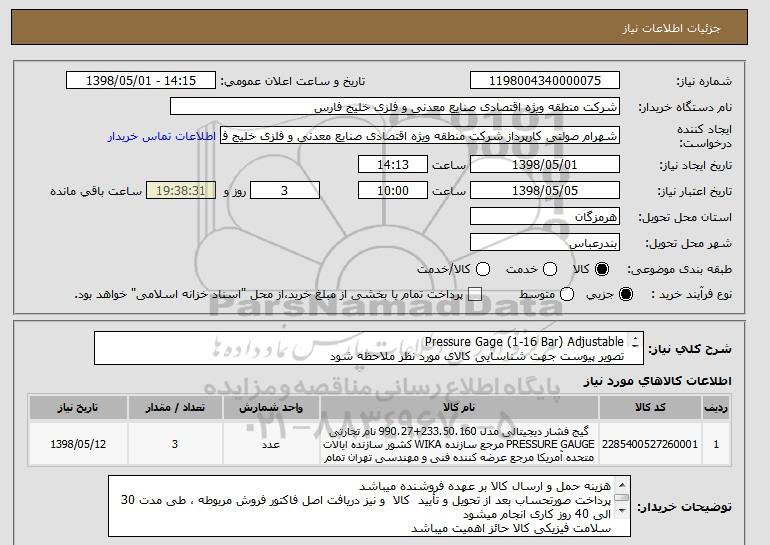Click the announcement date field 1398/05/01 - 14:15
The height and width of the screenshot is (545, 770).
[x=141, y=81]
